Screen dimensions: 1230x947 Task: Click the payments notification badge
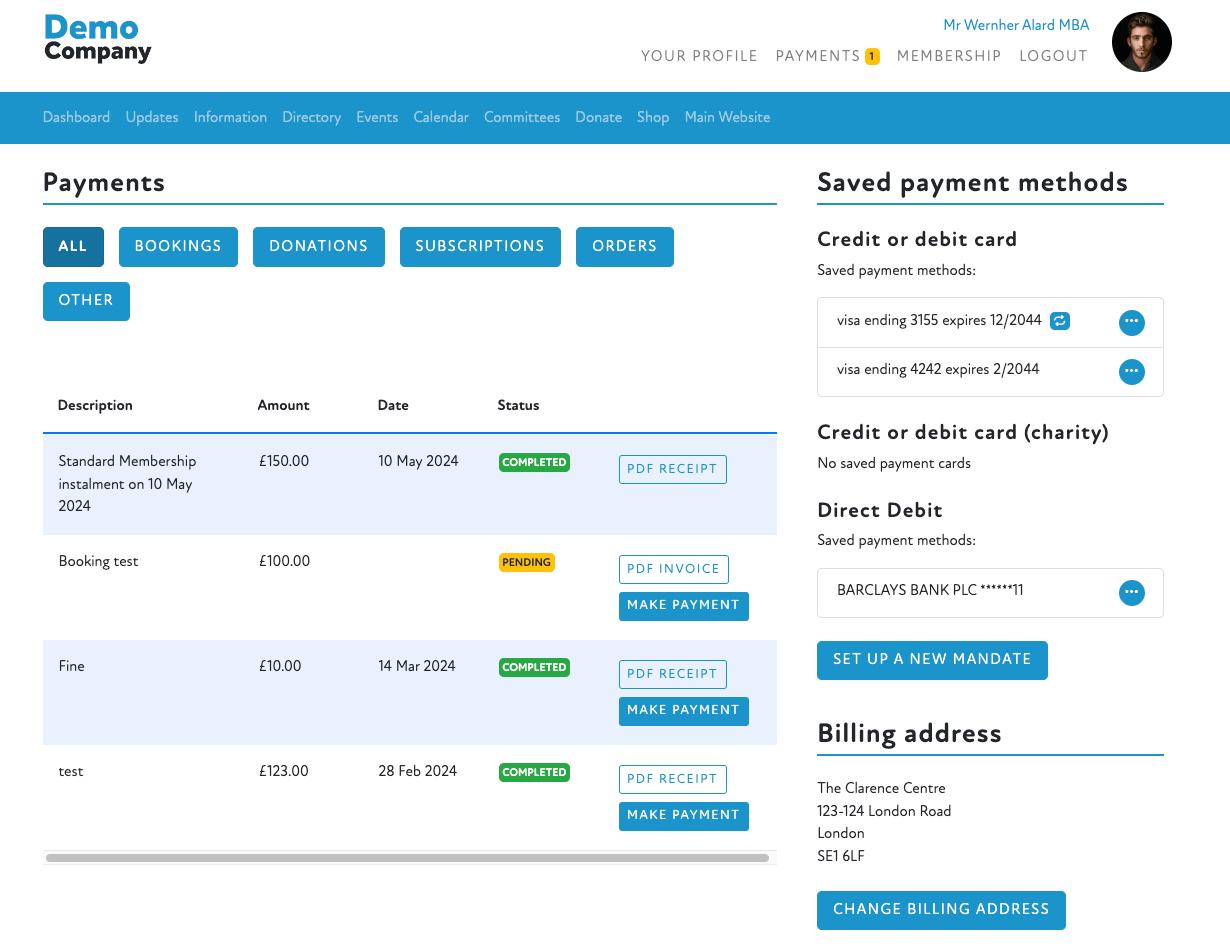click(x=872, y=57)
